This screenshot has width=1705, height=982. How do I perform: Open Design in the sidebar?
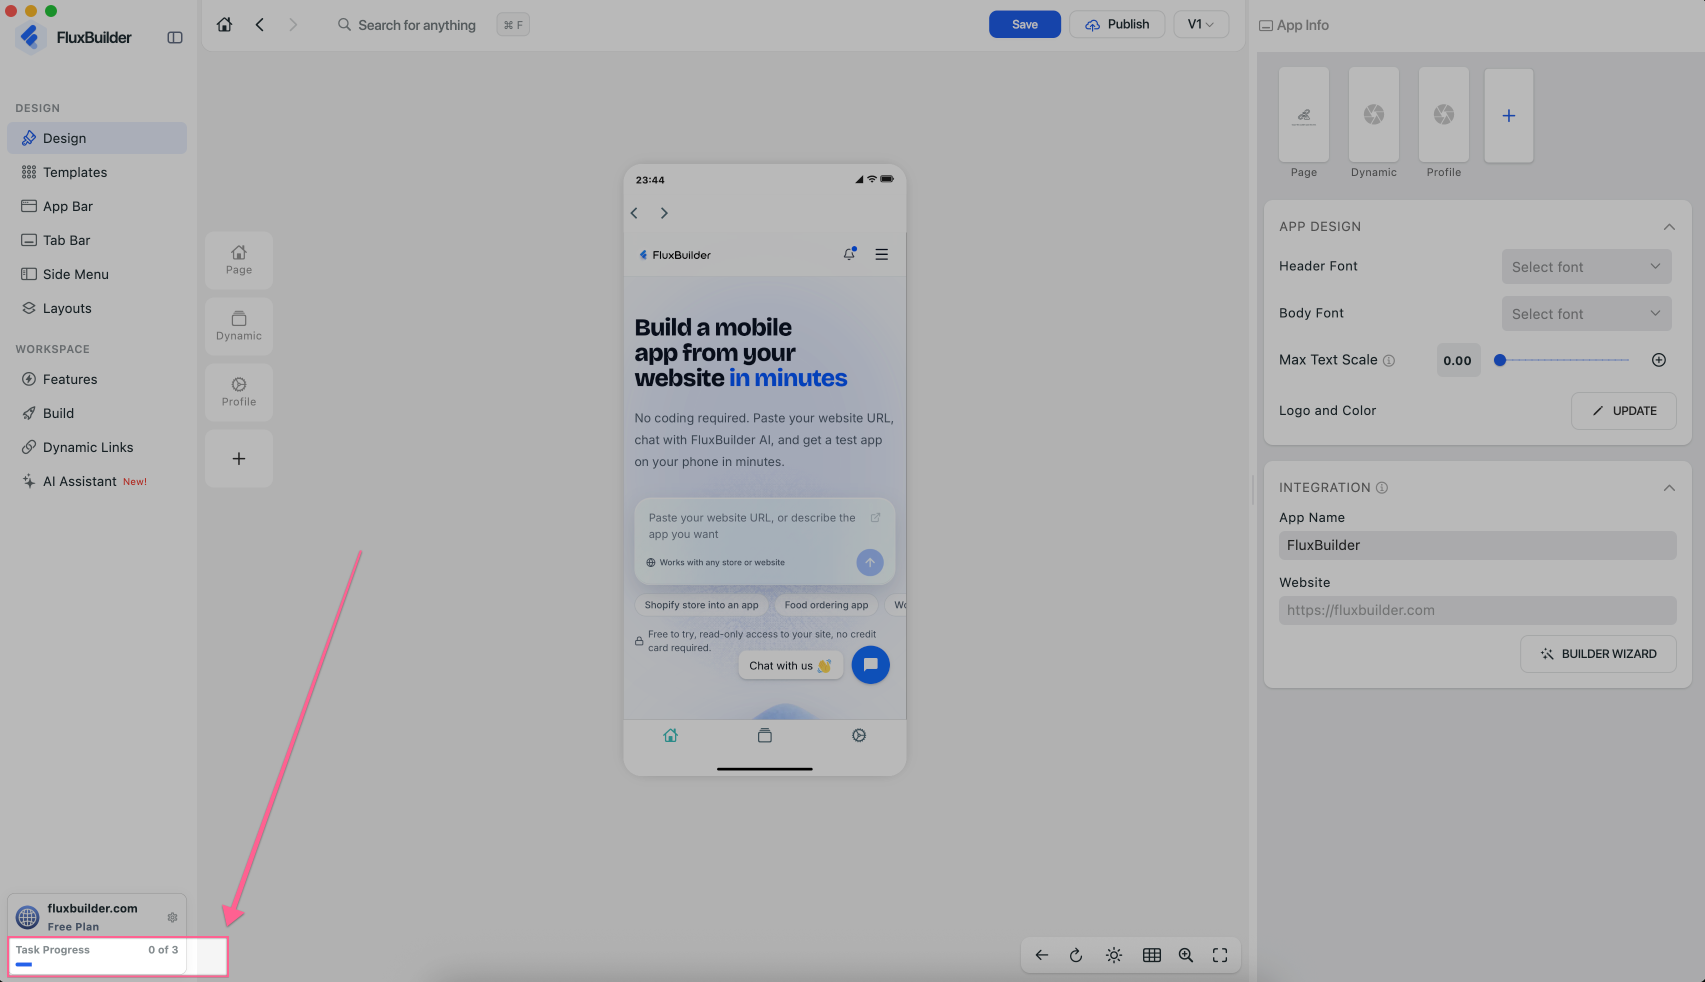coord(97,138)
